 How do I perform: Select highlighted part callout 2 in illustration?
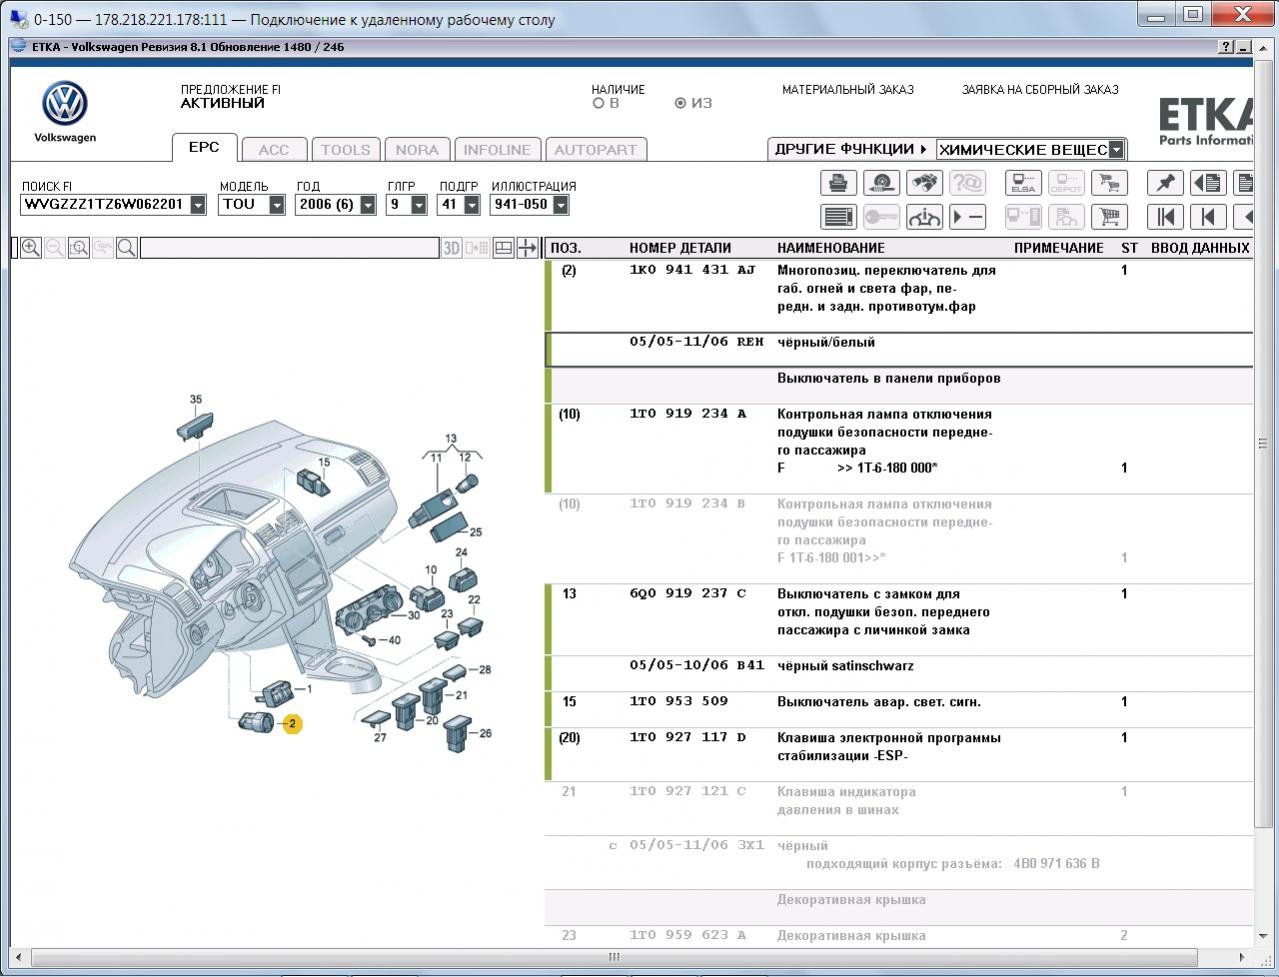pyautogui.click(x=292, y=723)
